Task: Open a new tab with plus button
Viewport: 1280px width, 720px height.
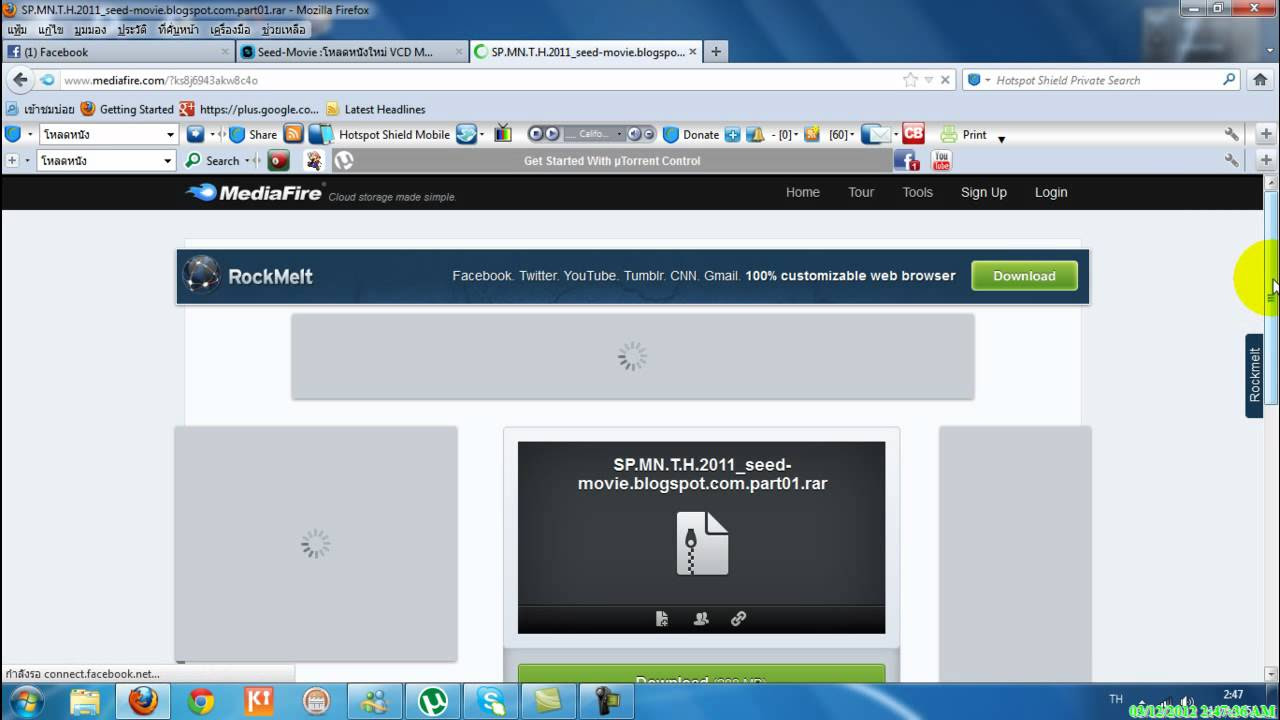Action: [716, 52]
